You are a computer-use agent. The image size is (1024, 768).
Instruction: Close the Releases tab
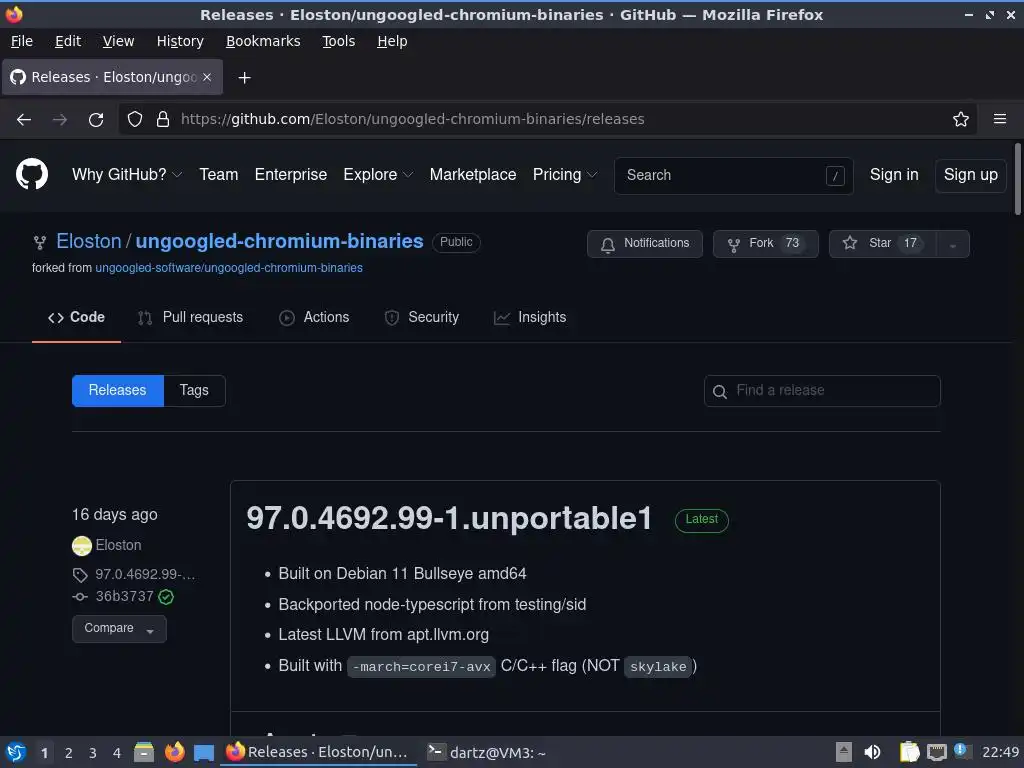[207, 77]
